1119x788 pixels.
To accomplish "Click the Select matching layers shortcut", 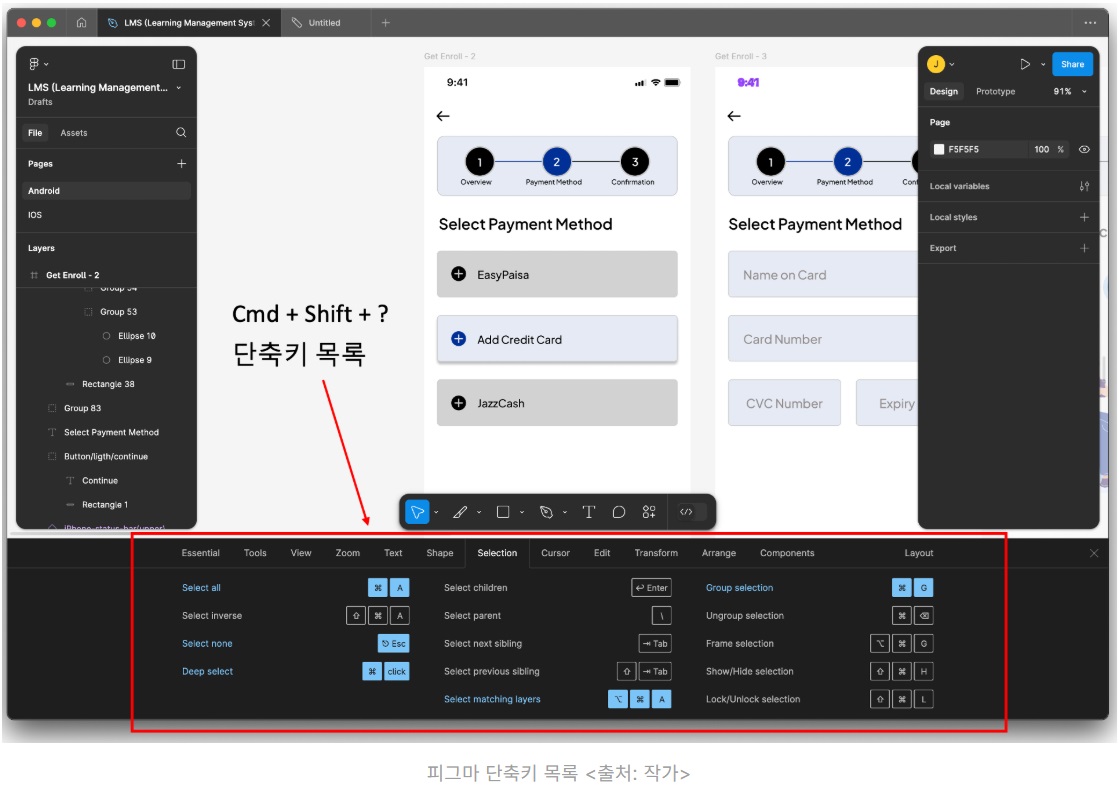I will point(492,699).
